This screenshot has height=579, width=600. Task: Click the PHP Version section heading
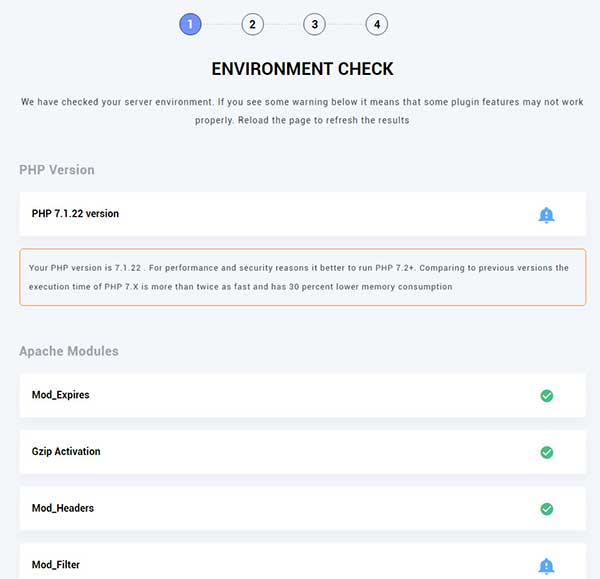[x=57, y=170]
